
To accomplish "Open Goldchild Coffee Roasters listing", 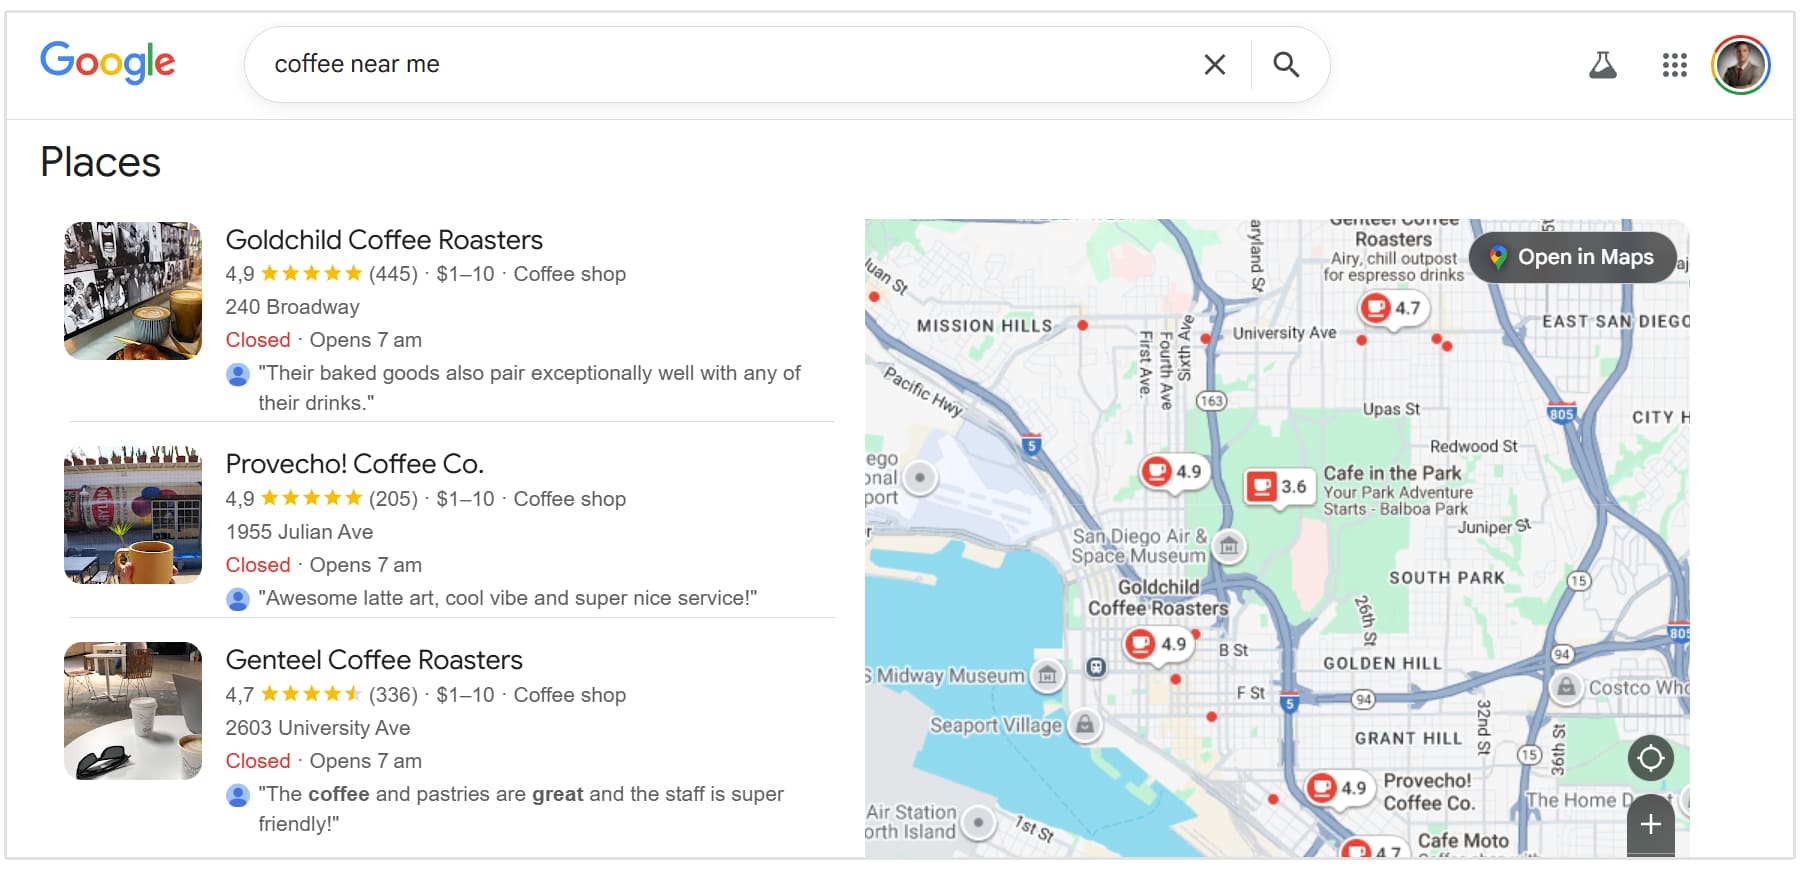I will pyautogui.click(x=384, y=240).
